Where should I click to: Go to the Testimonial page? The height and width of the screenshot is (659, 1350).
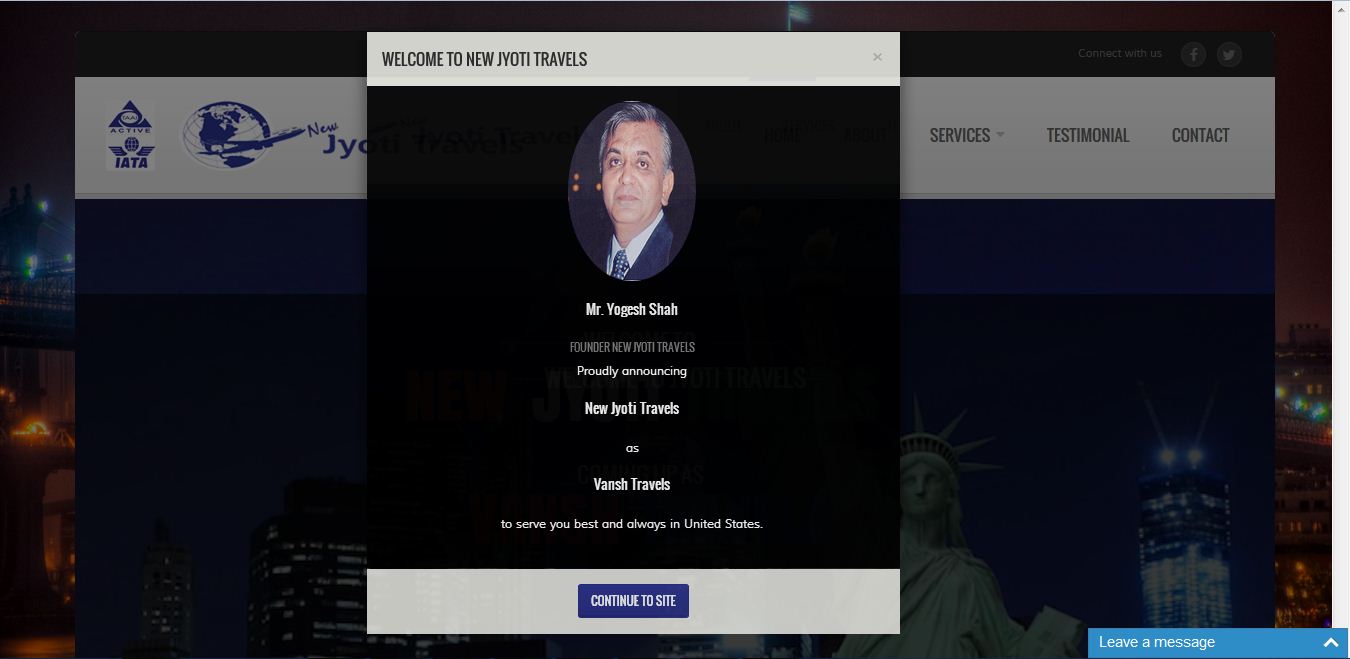point(1088,135)
